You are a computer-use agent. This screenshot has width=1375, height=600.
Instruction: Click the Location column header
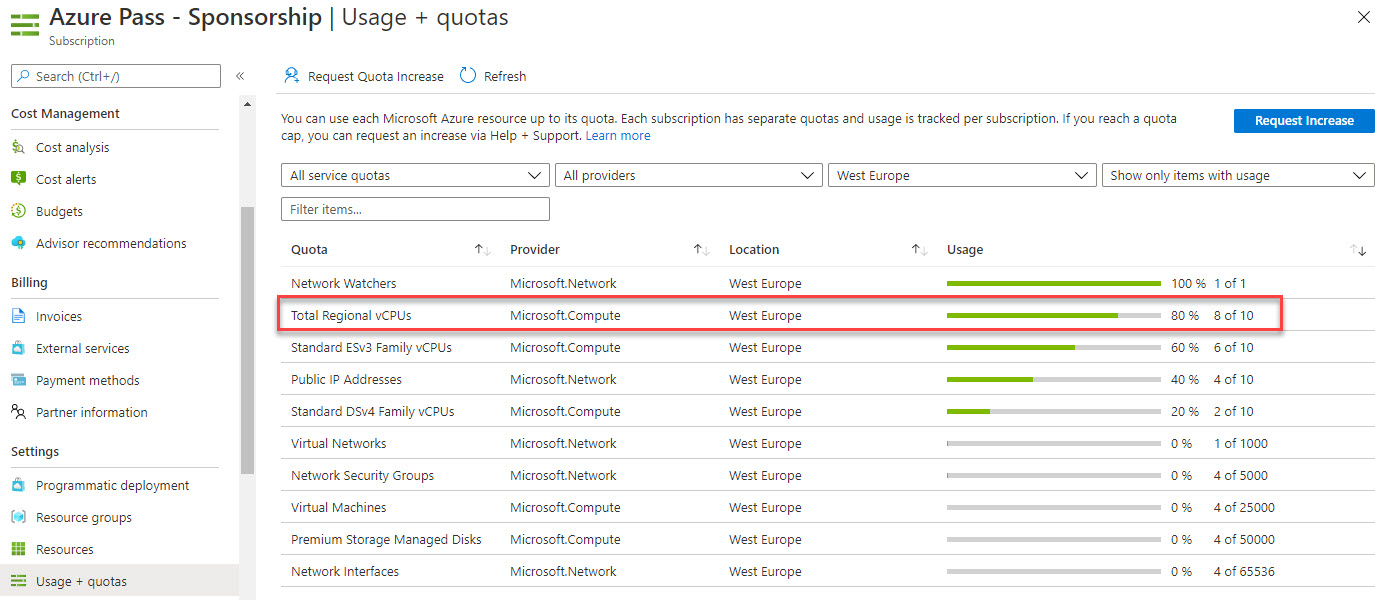754,250
